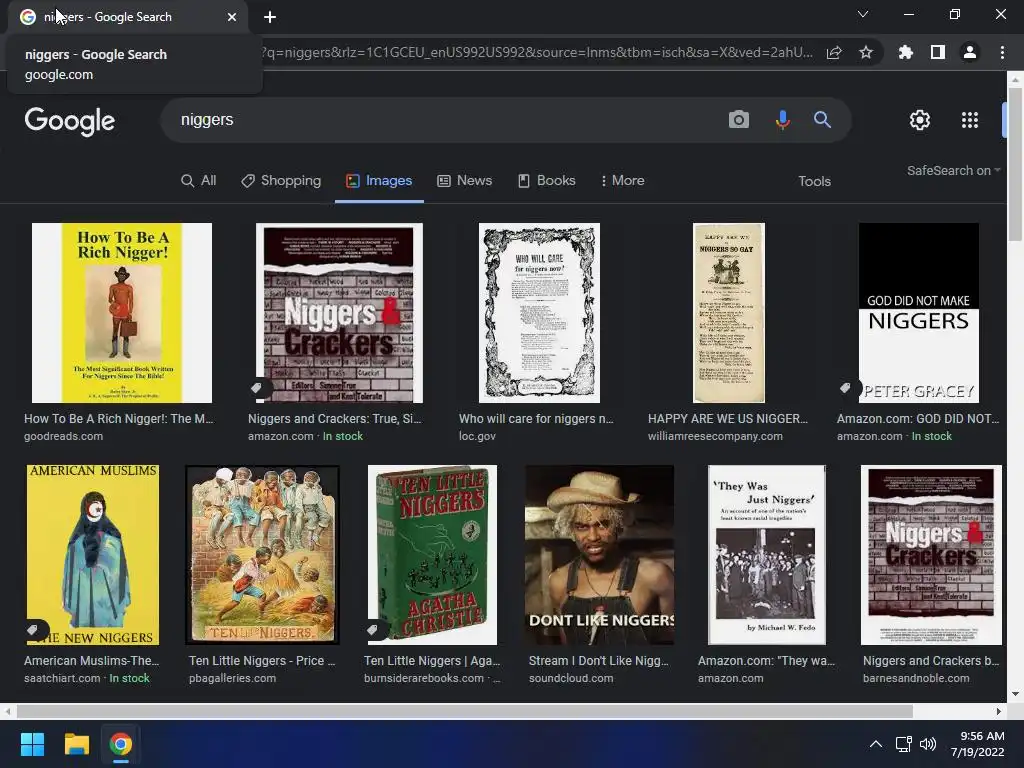Image resolution: width=1024 pixels, height=768 pixels.
Task: Open the tab search chevron
Action: tap(863, 14)
